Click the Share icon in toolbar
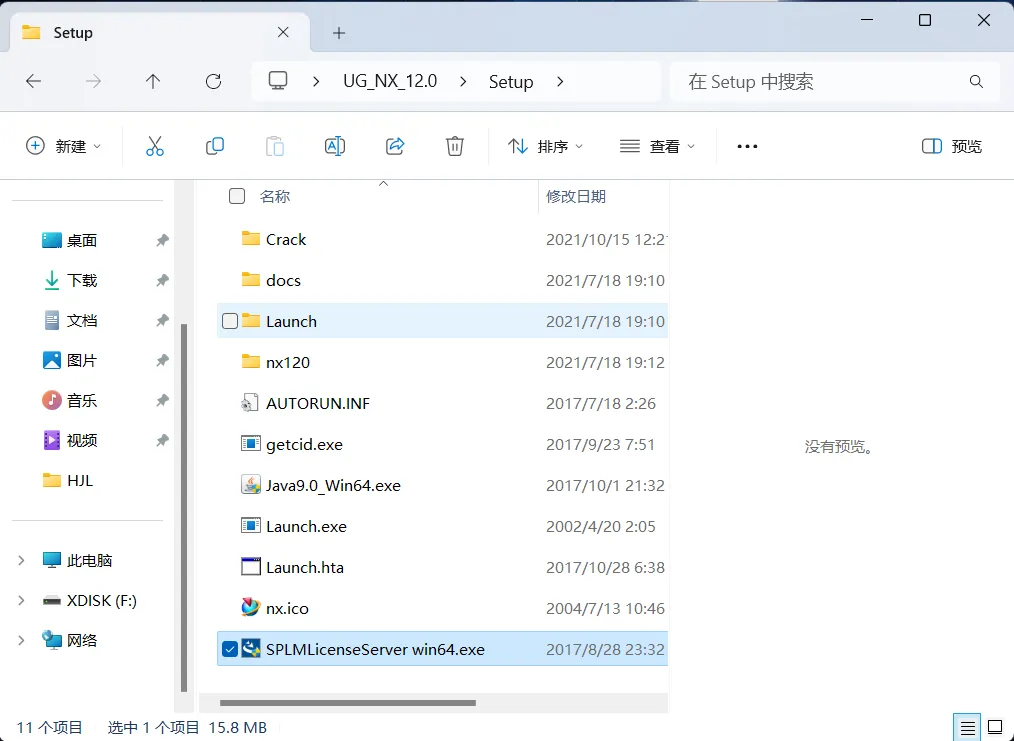1014x741 pixels. [x=395, y=146]
